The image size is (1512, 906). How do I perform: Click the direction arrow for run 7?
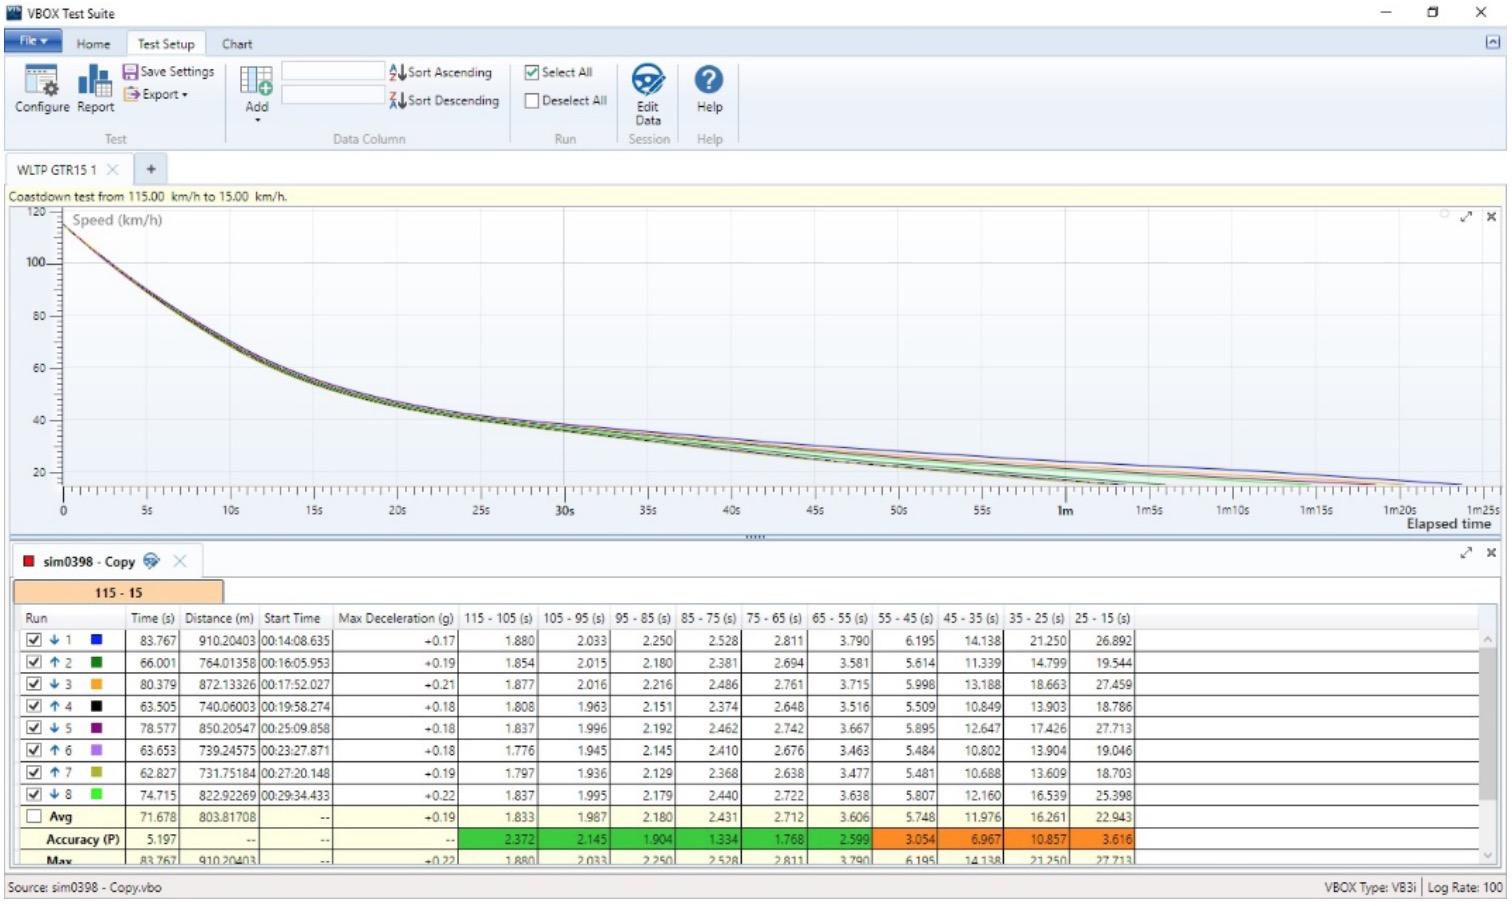[x=54, y=772]
